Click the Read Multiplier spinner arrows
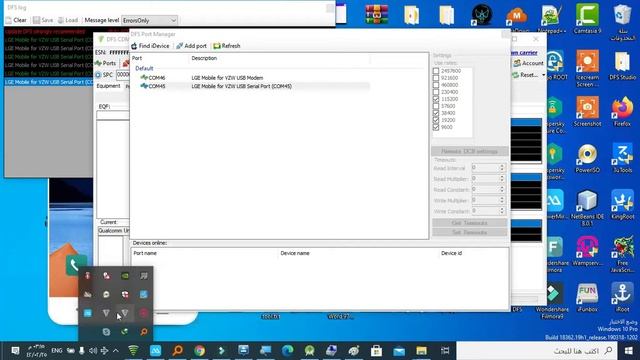Viewport: 640px width, 360px height. pyautogui.click(x=502, y=179)
